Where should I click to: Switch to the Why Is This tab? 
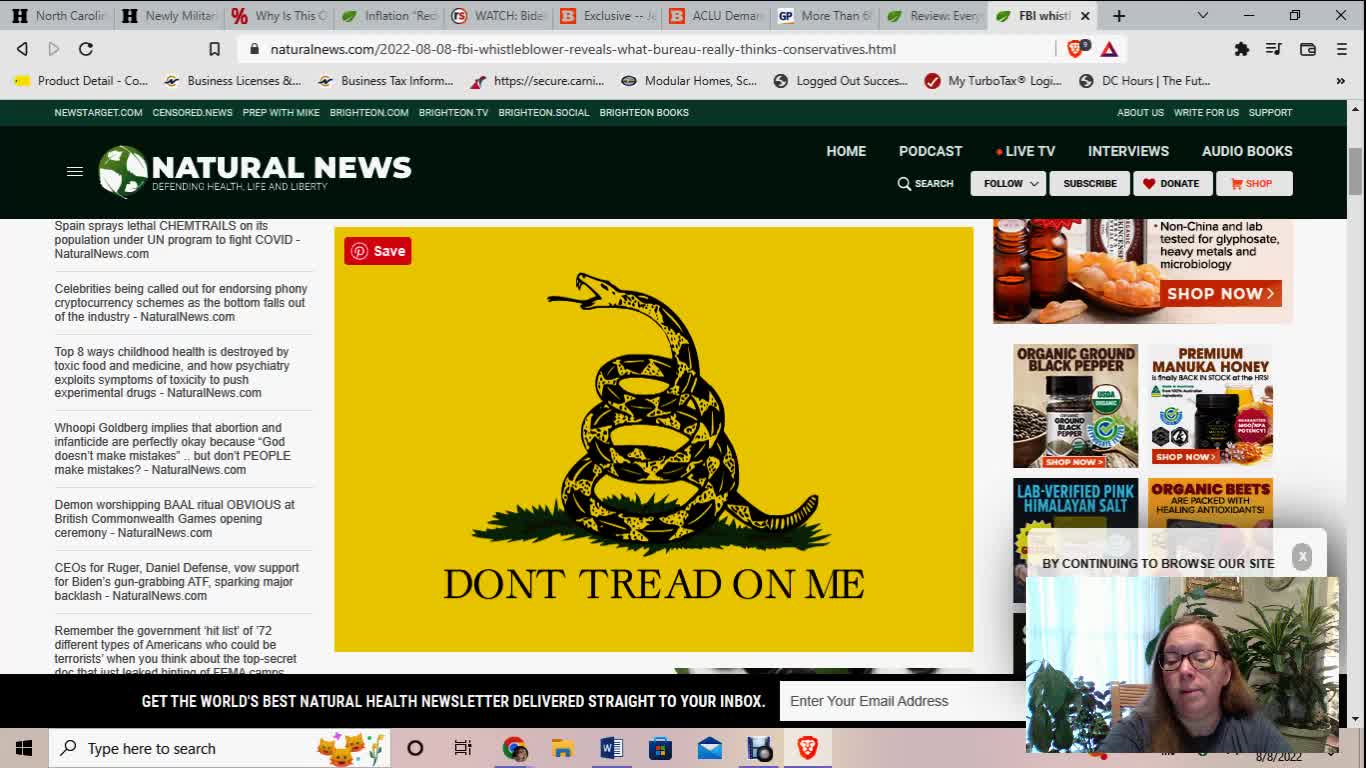[278, 16]
